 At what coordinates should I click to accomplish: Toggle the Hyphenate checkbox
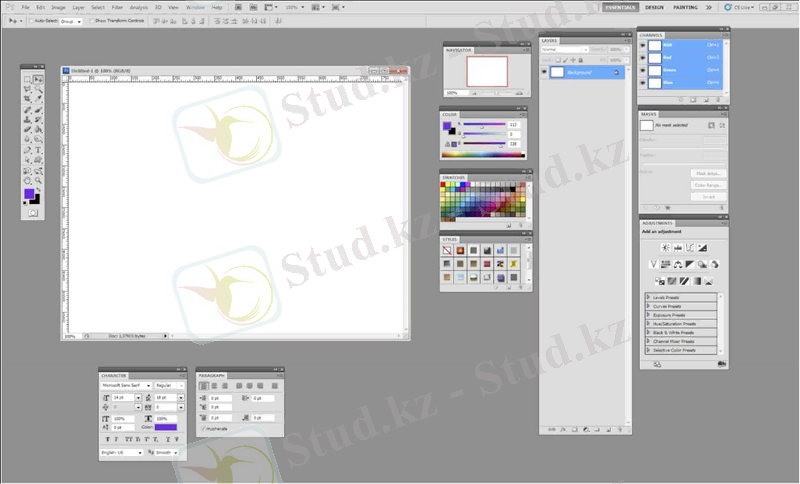(x=204, y=427)
